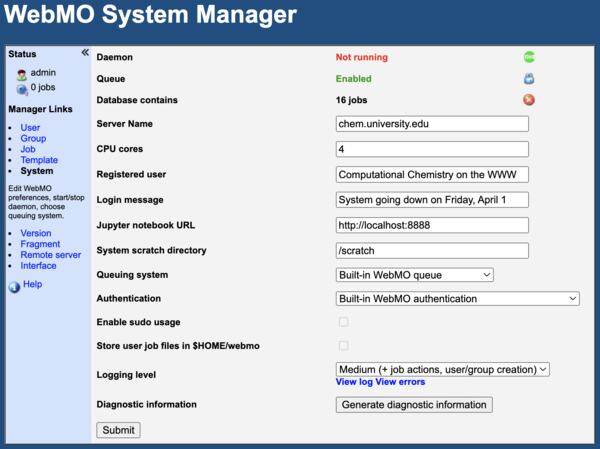Click the jobs globe icon in Status
600x449 pixels.
22,88
